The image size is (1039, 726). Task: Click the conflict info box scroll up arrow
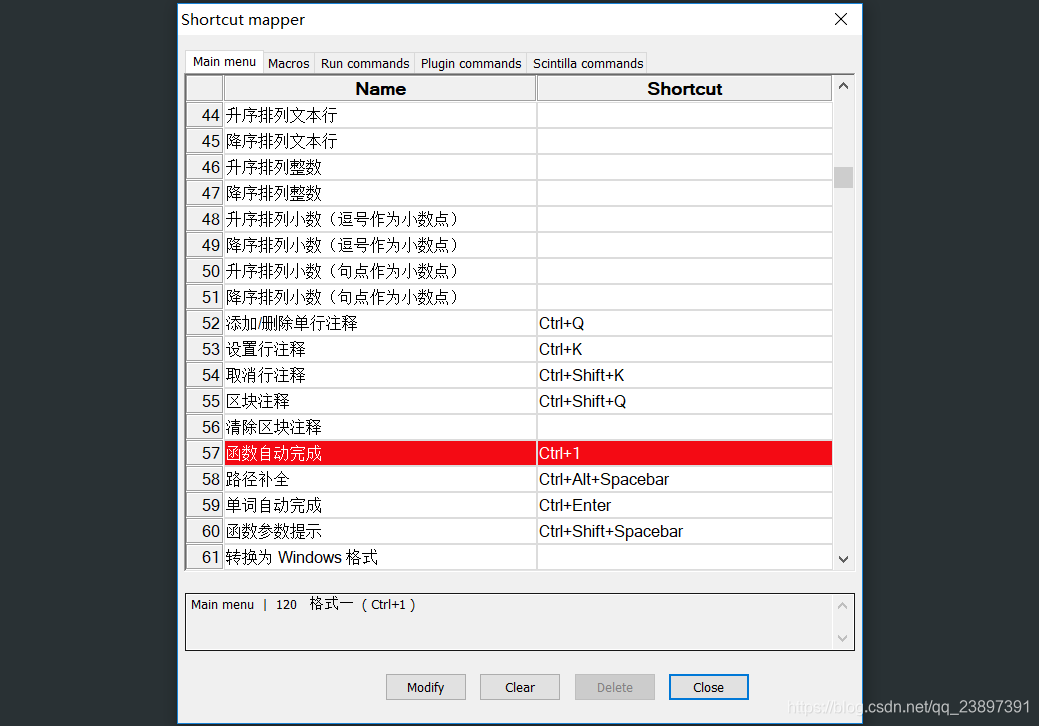tap(842, 605)
